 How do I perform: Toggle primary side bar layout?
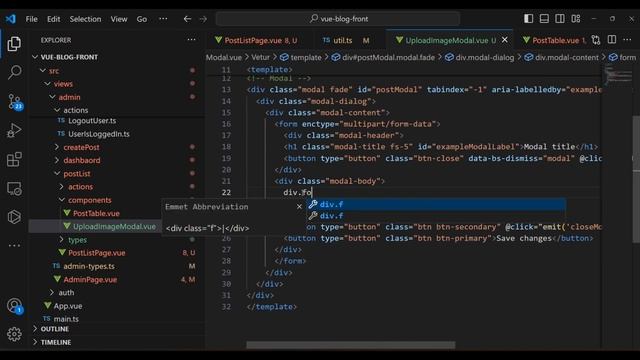tap(528, 18)
